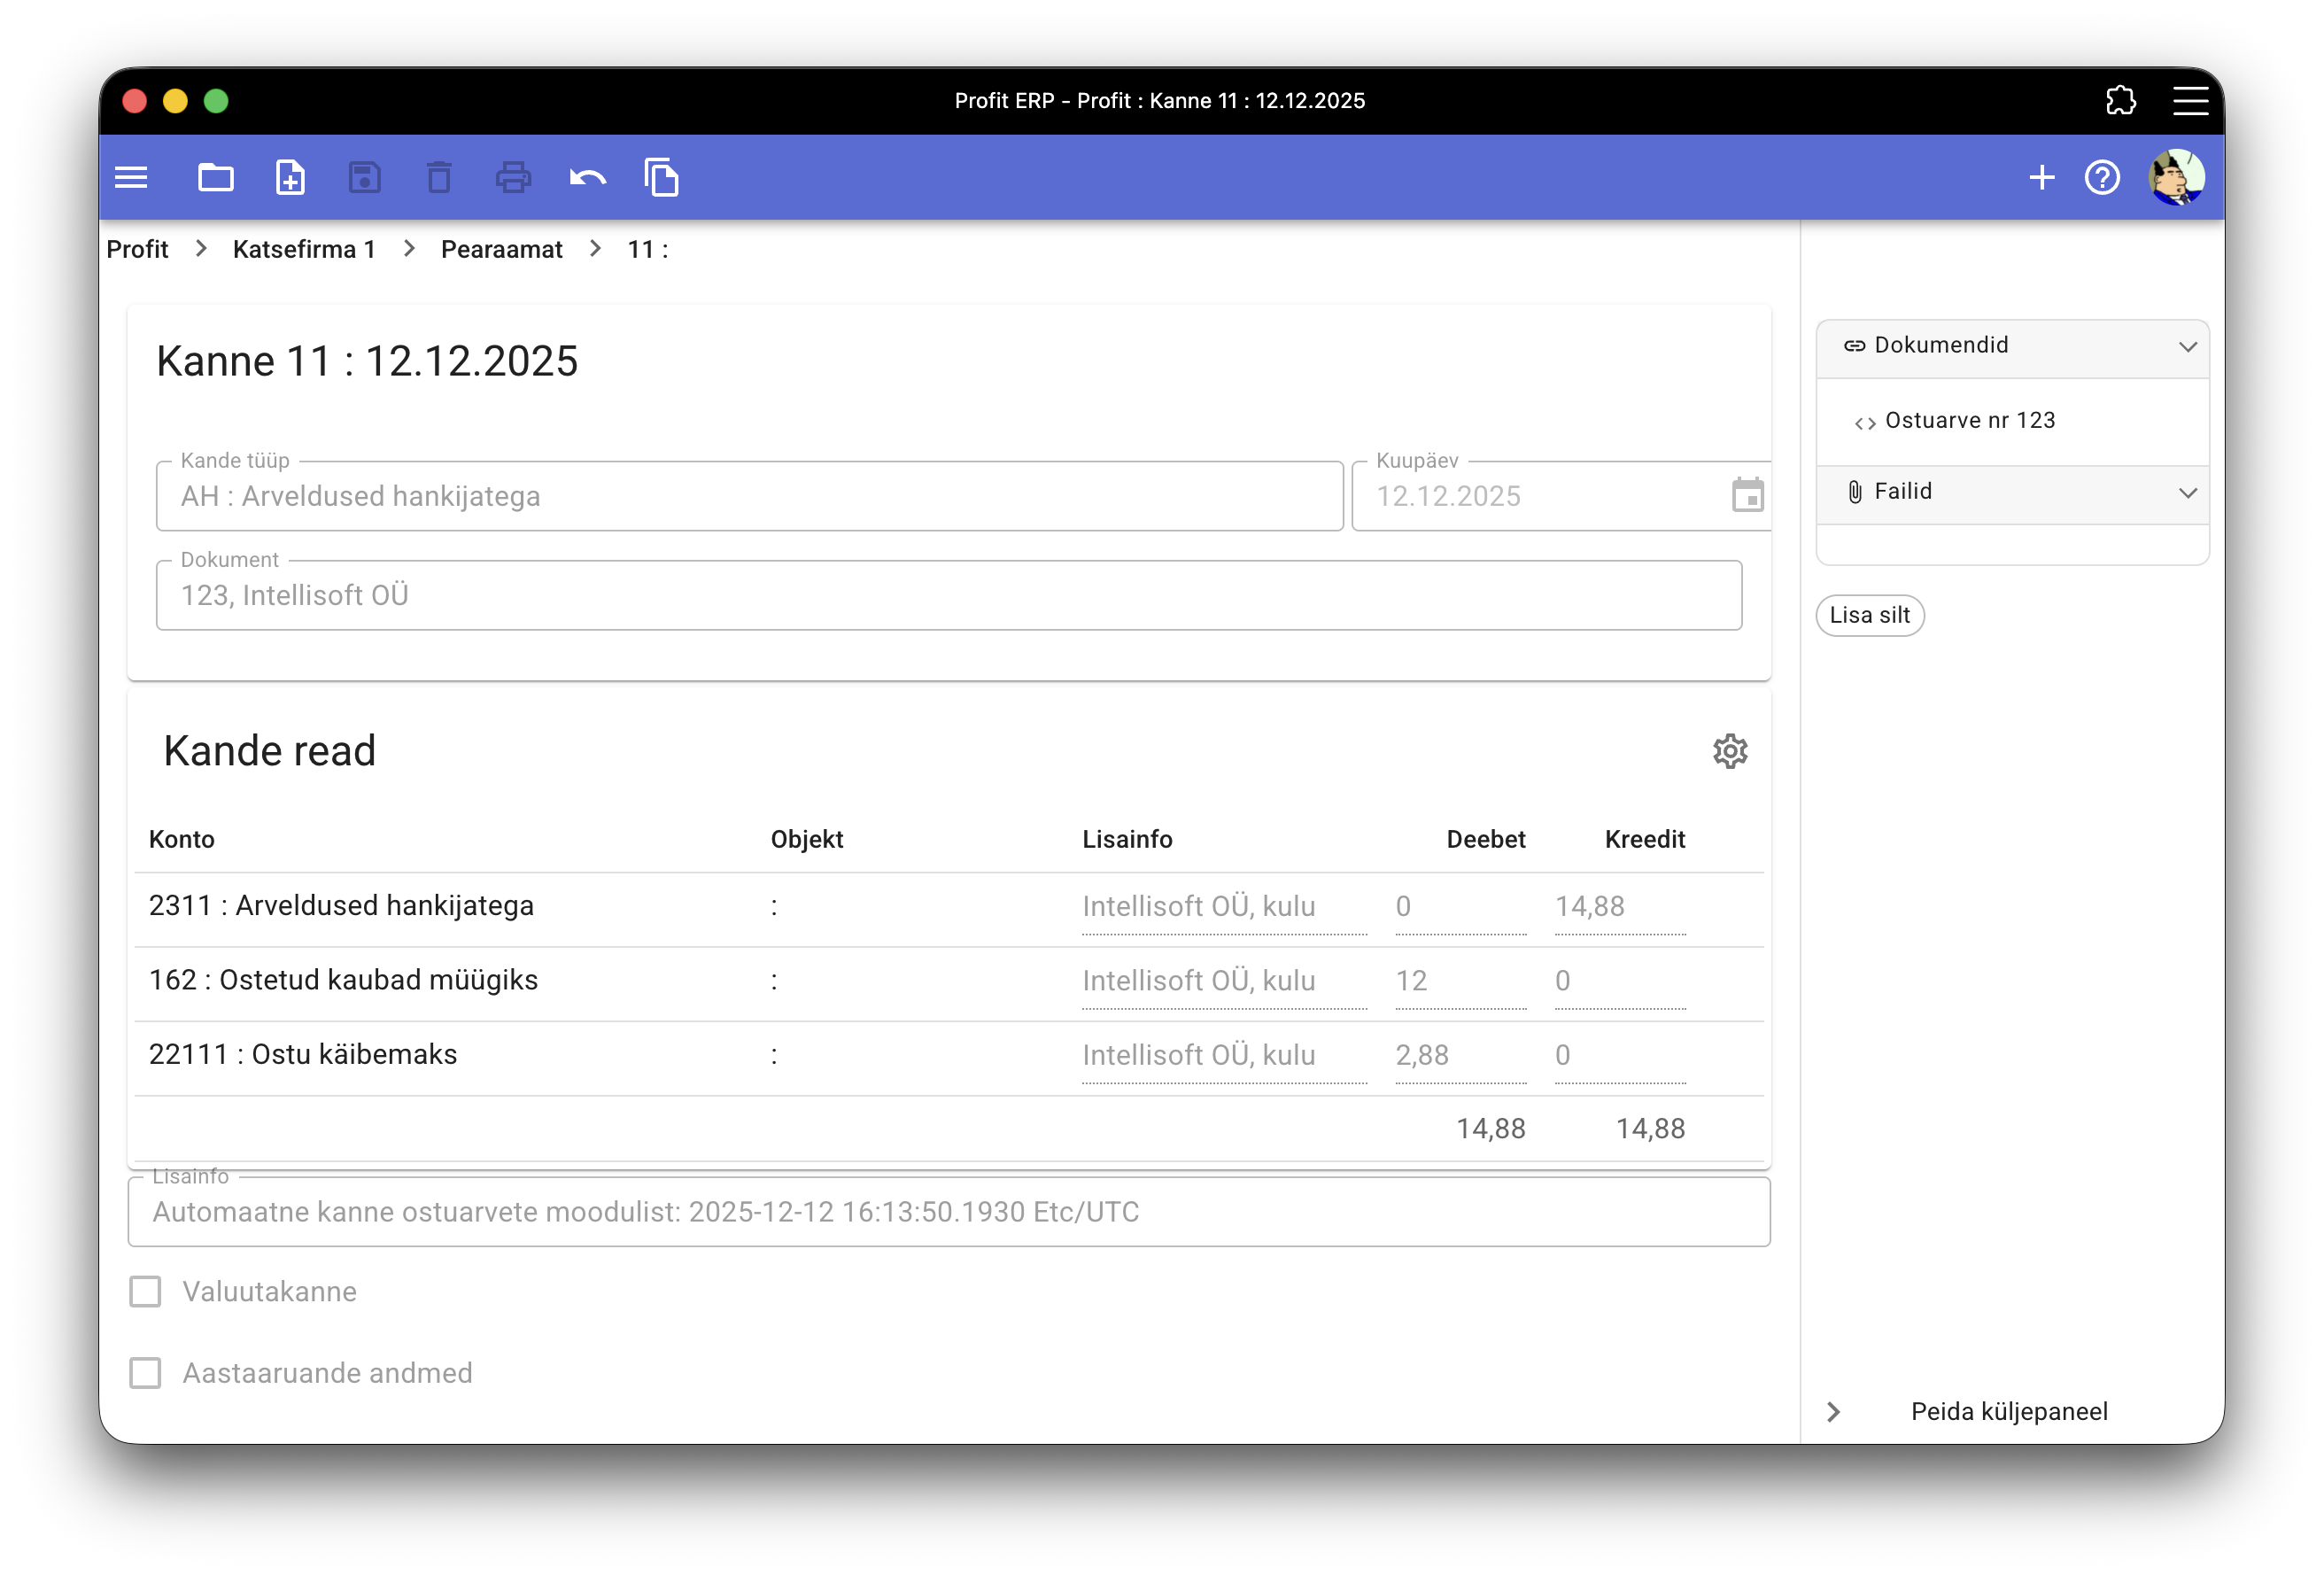2324x1575 pixels.
Task: Click the Dokument input field
Action: (948, 595)
